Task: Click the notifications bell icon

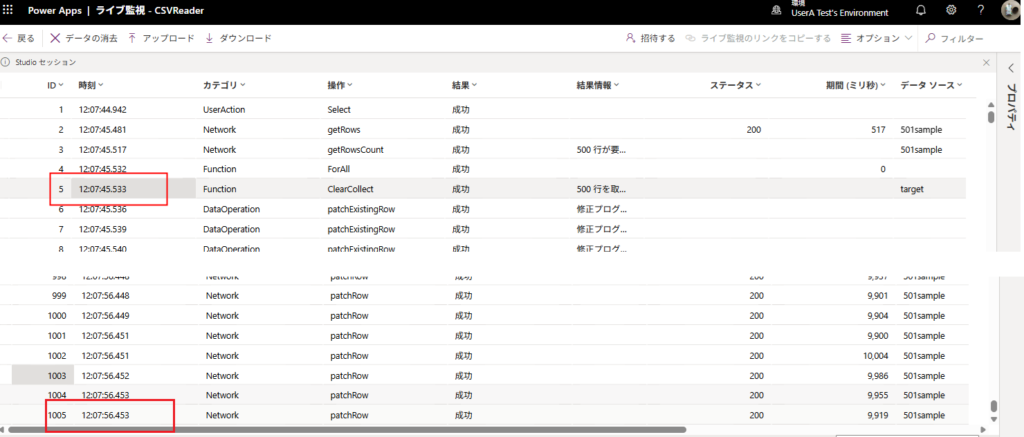Action: (x=920, y=10)
